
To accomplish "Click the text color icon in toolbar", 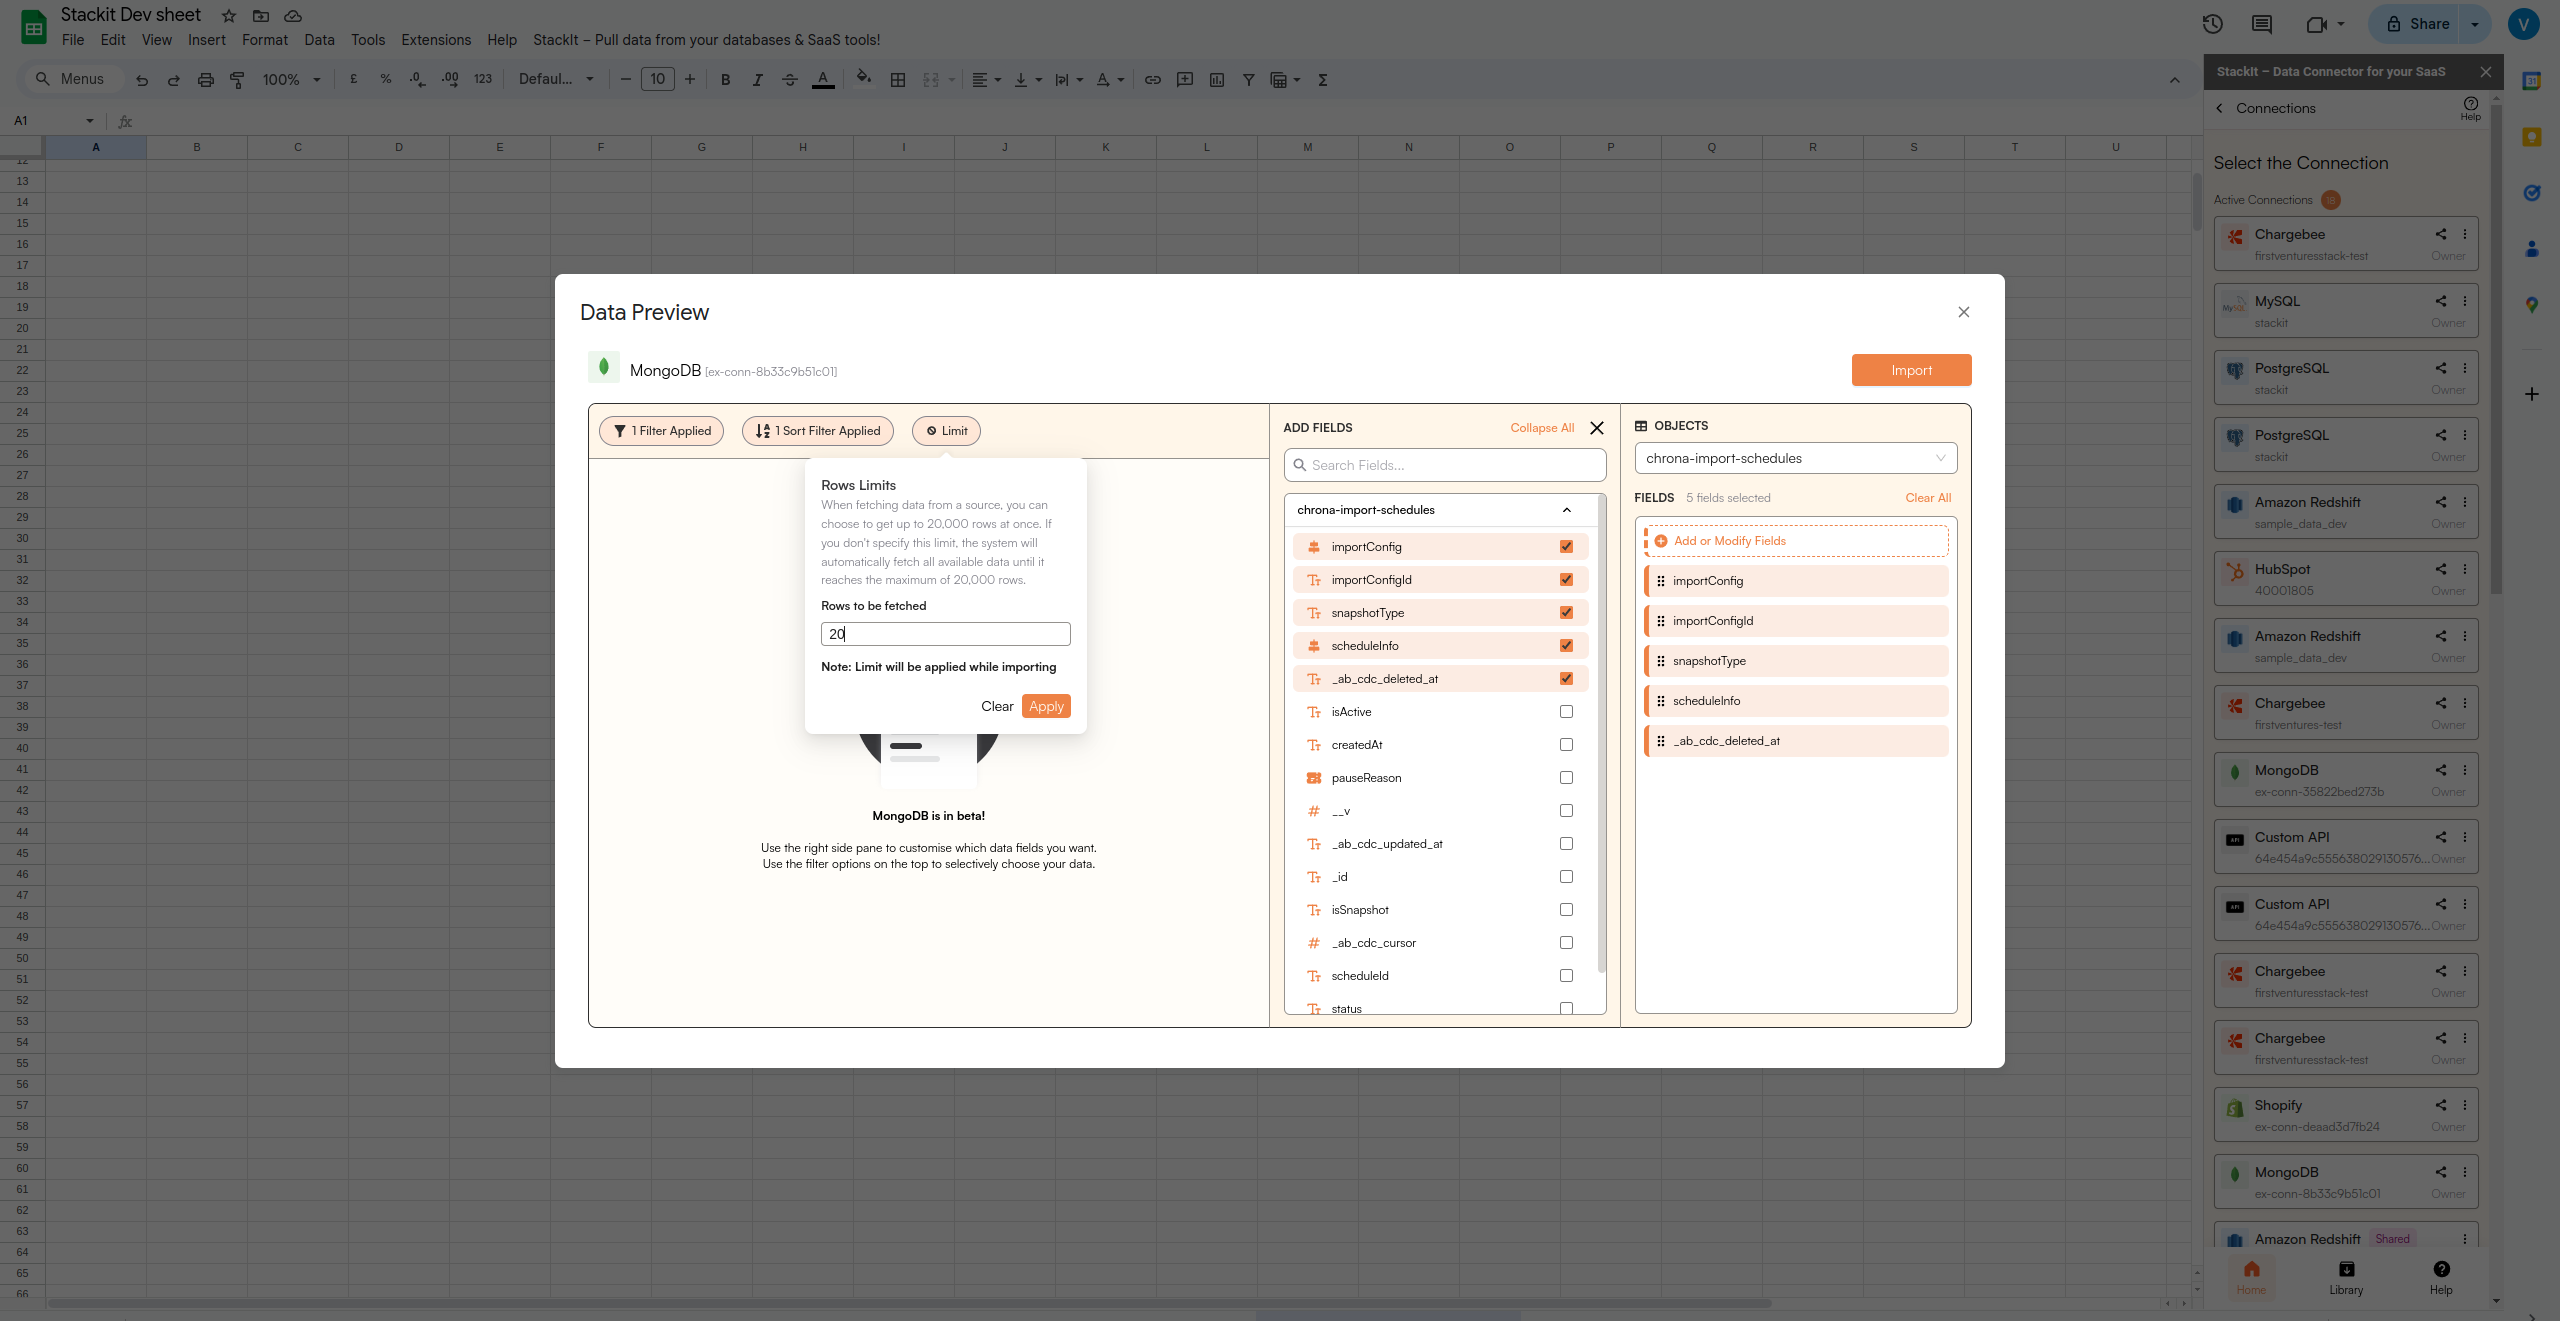I will tap(823, 80).
